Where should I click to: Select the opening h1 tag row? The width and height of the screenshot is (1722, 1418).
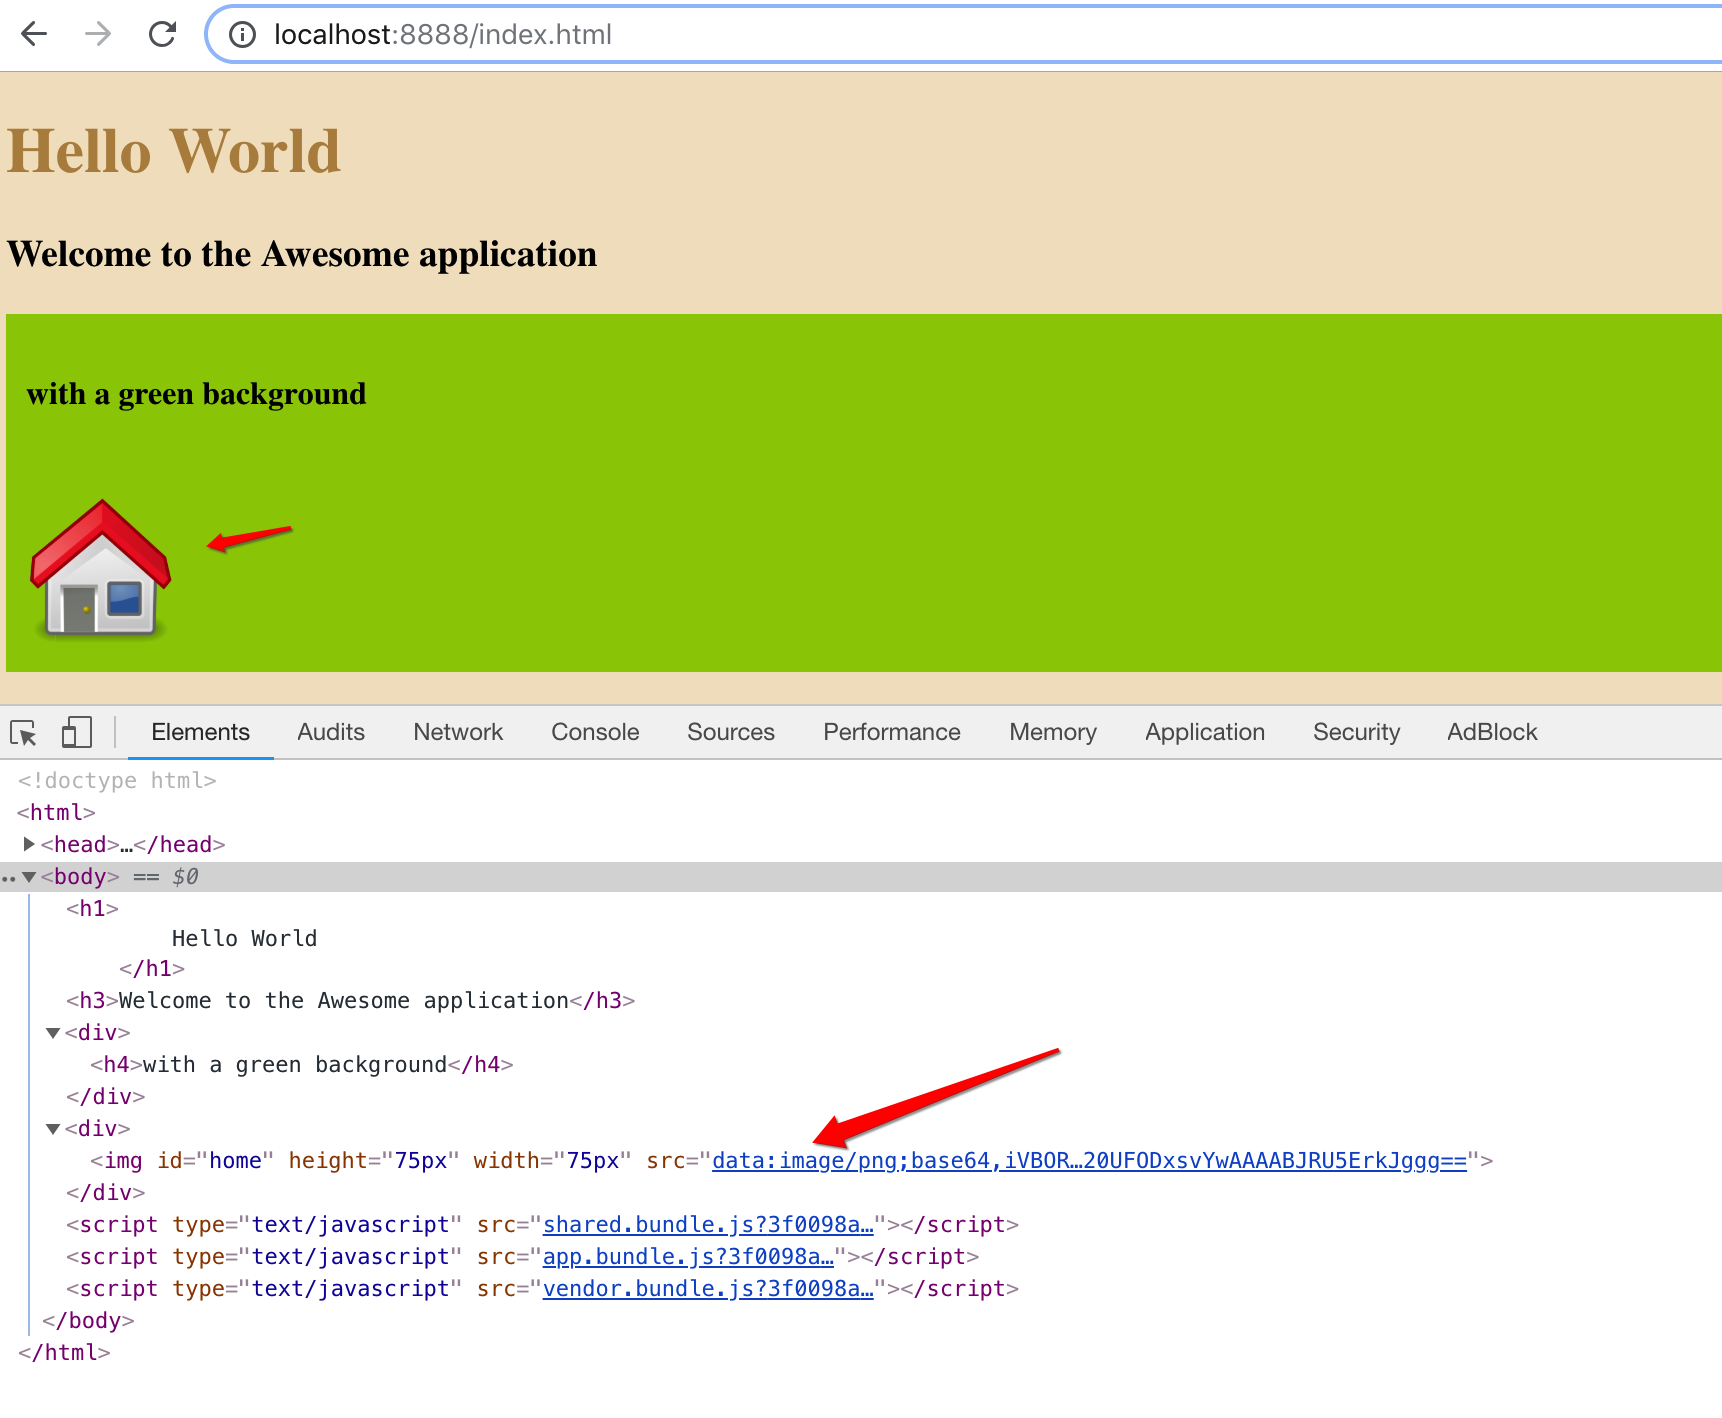tap(92, 908)
